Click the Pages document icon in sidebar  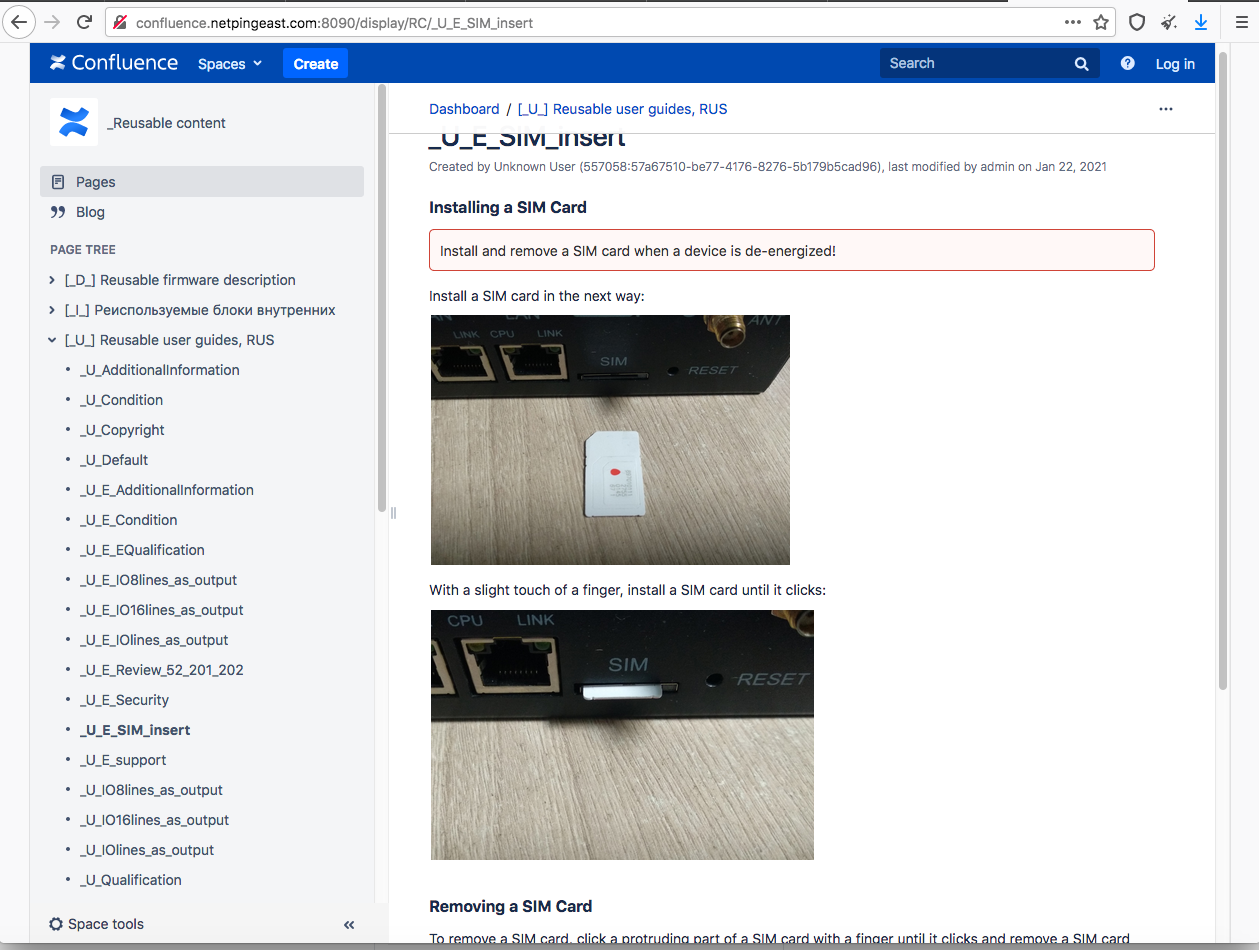click(x=58, y=182)
